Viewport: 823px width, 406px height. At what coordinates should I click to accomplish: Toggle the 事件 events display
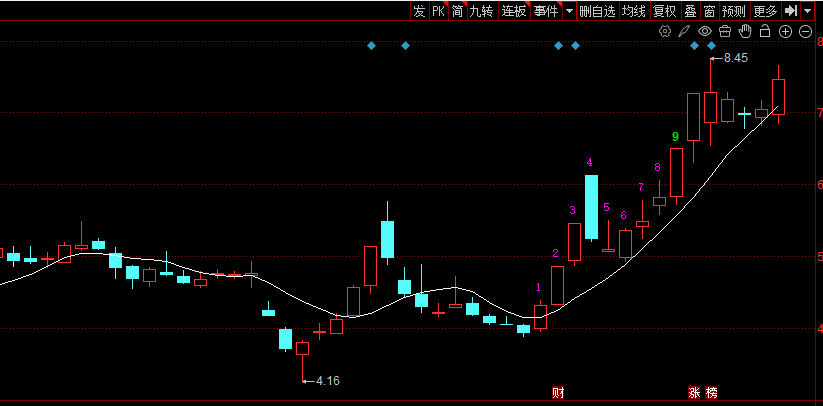[x=546, y=11]
